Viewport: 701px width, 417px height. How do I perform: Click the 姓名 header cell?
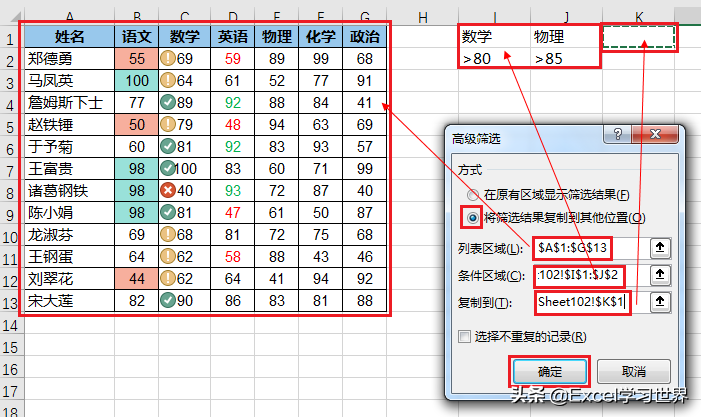(69, 36)
